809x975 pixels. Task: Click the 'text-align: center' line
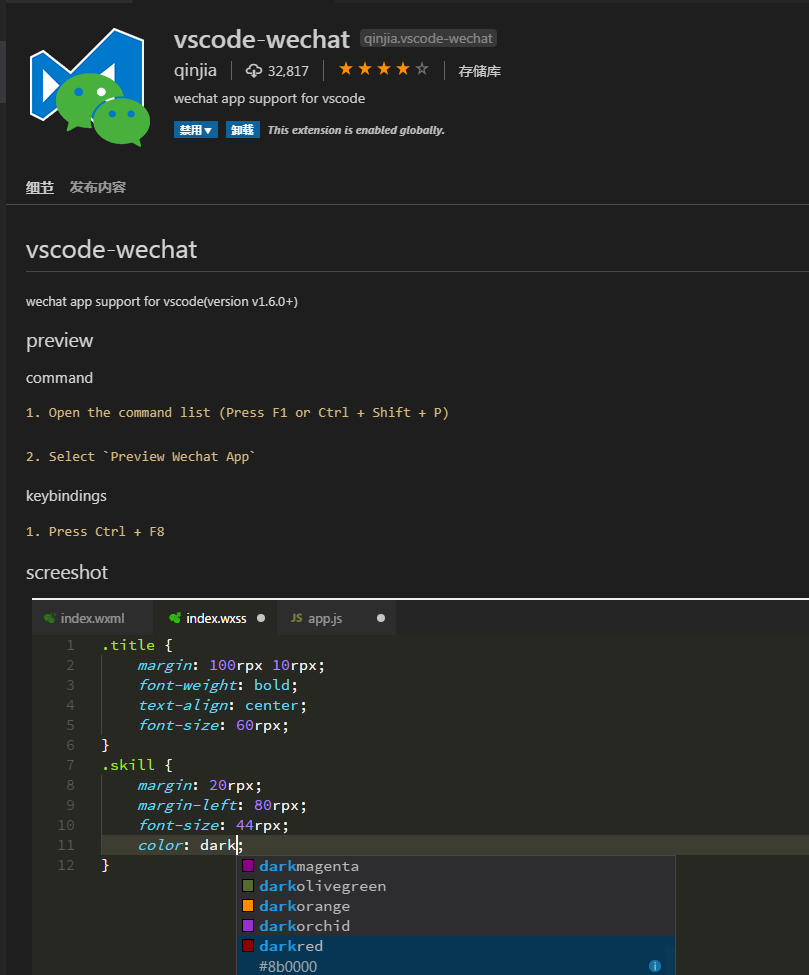tap(223, 705)
